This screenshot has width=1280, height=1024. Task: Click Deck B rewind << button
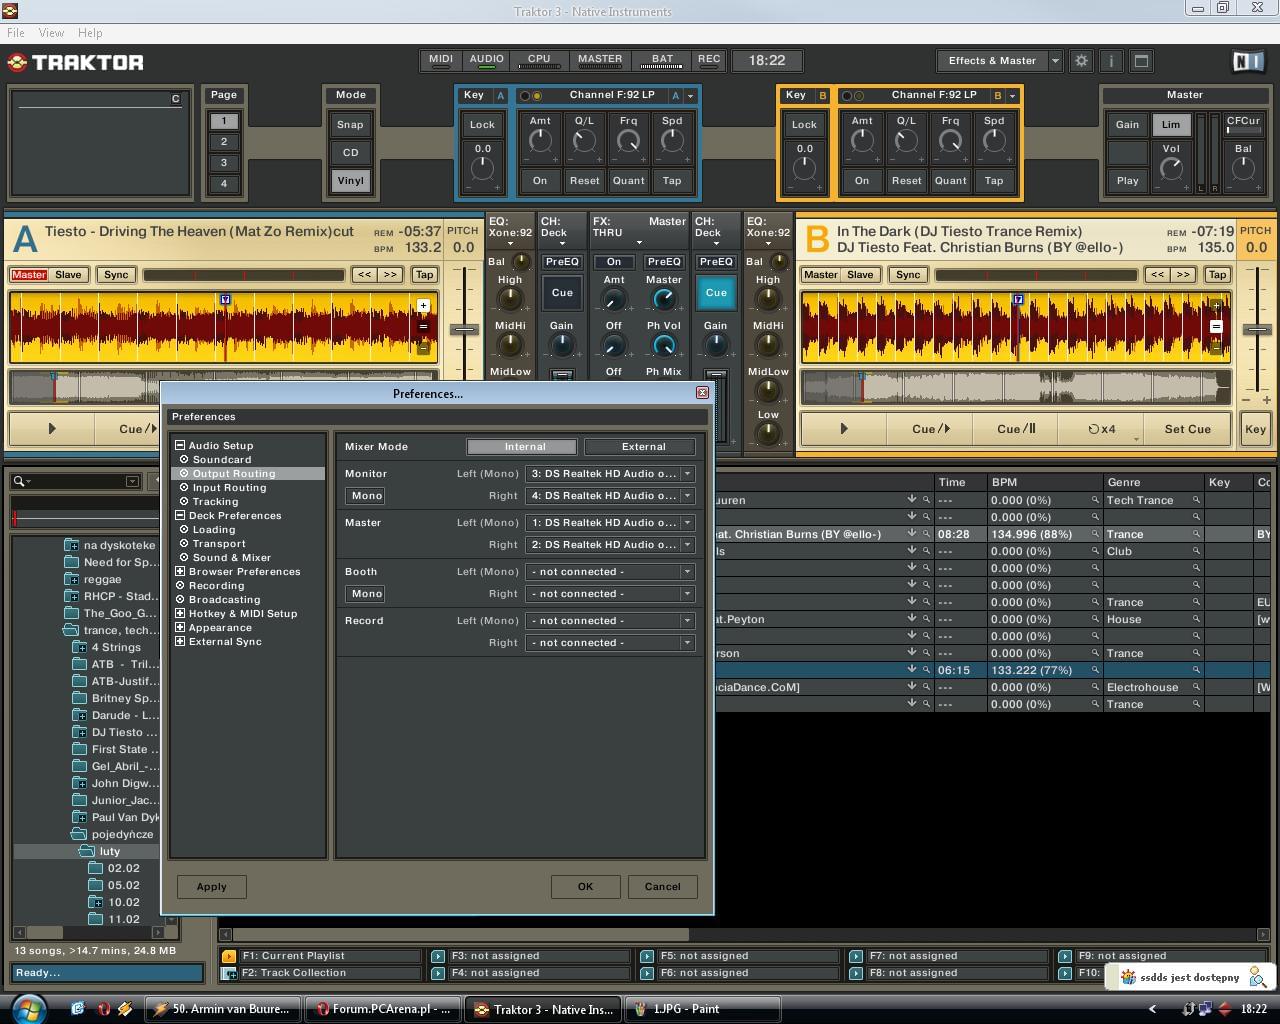(x=1157, y=275)
